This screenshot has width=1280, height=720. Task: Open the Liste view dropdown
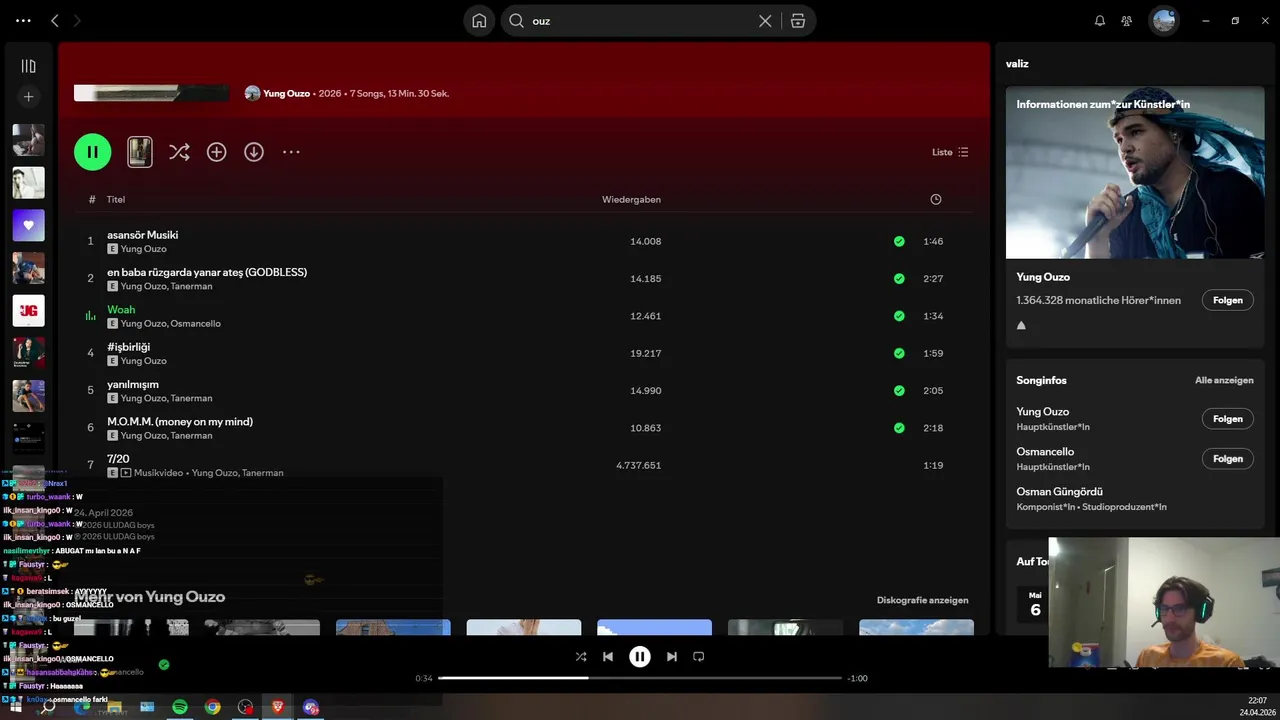[950, 152]
